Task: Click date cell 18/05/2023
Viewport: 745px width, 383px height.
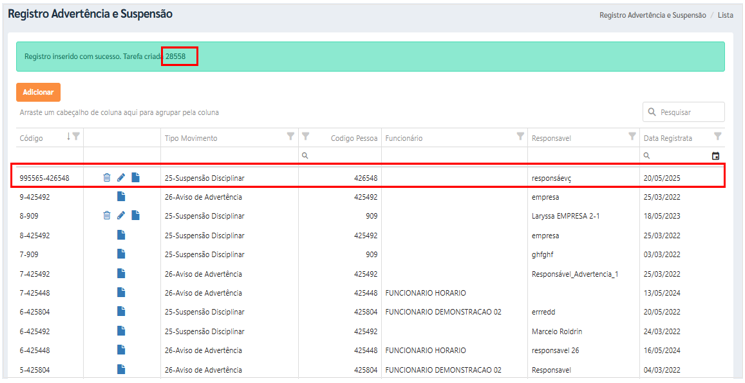Action: coord(662,216)
